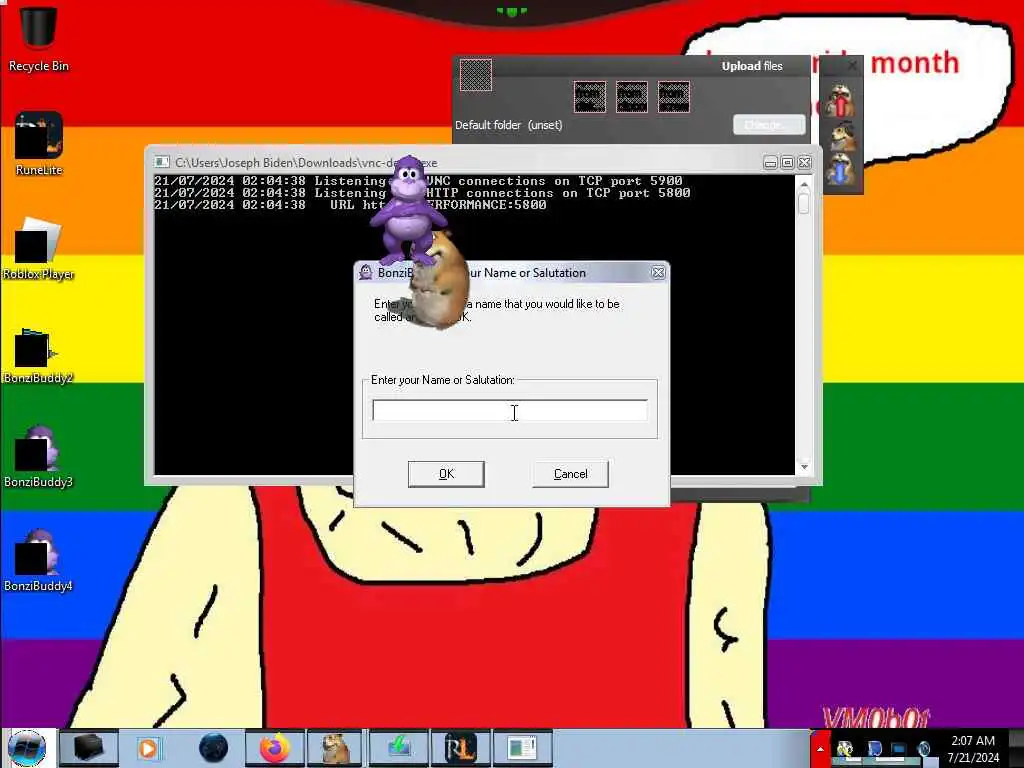Click the dog icon with blue down arrow
Viewport: 1024px width, 768px height.
pyautogui.click(x=840, y=170)
